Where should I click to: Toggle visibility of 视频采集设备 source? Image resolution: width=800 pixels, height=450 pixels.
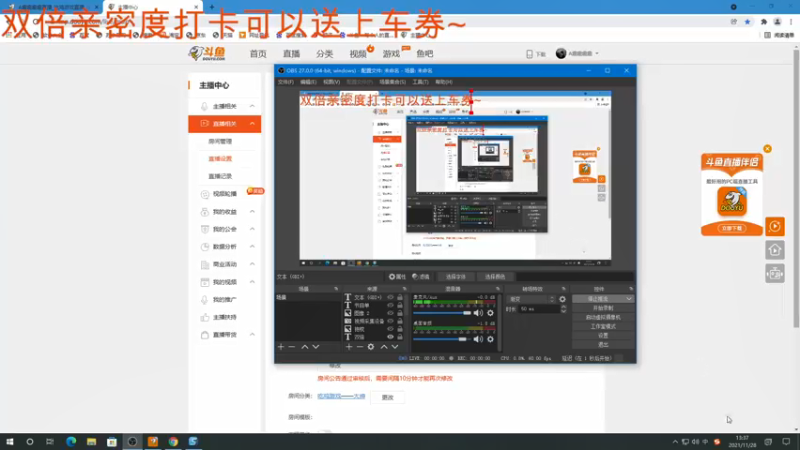[390, 321]
